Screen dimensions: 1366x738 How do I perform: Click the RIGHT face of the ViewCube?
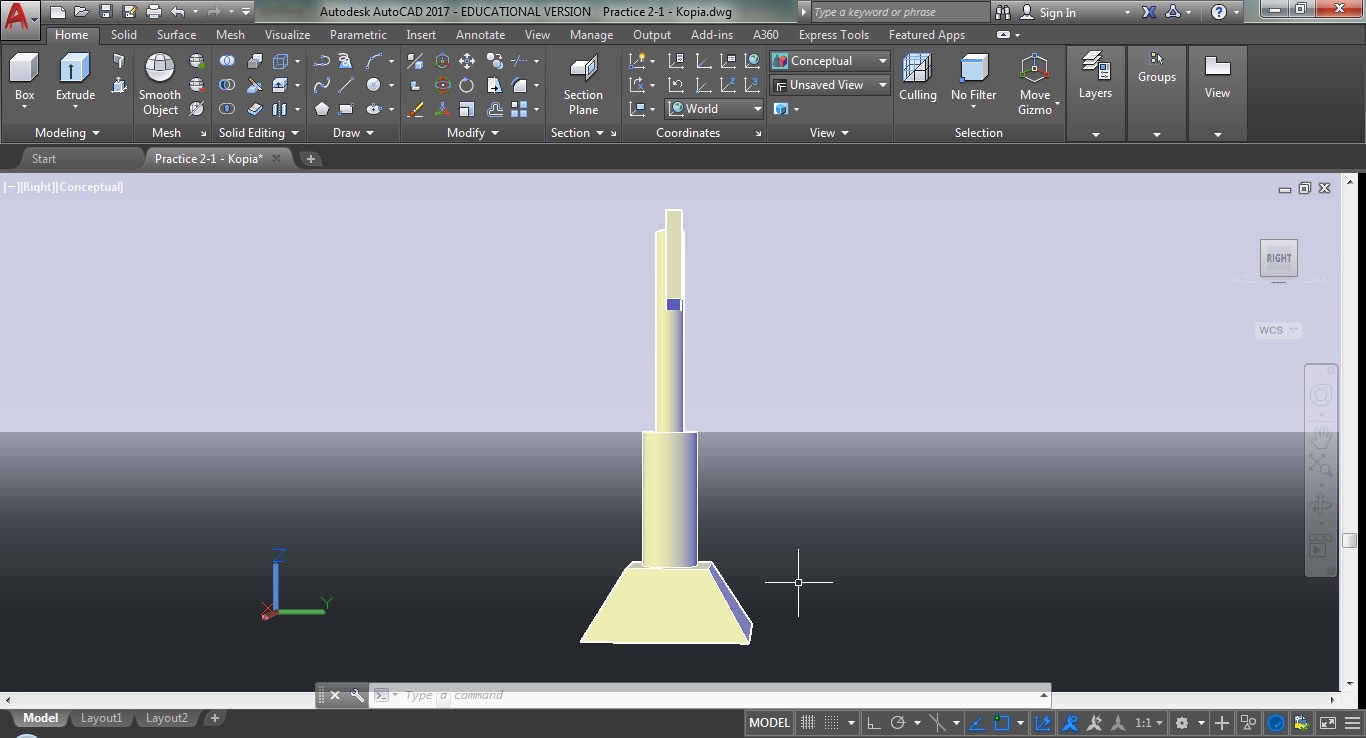pos(1278,258)
